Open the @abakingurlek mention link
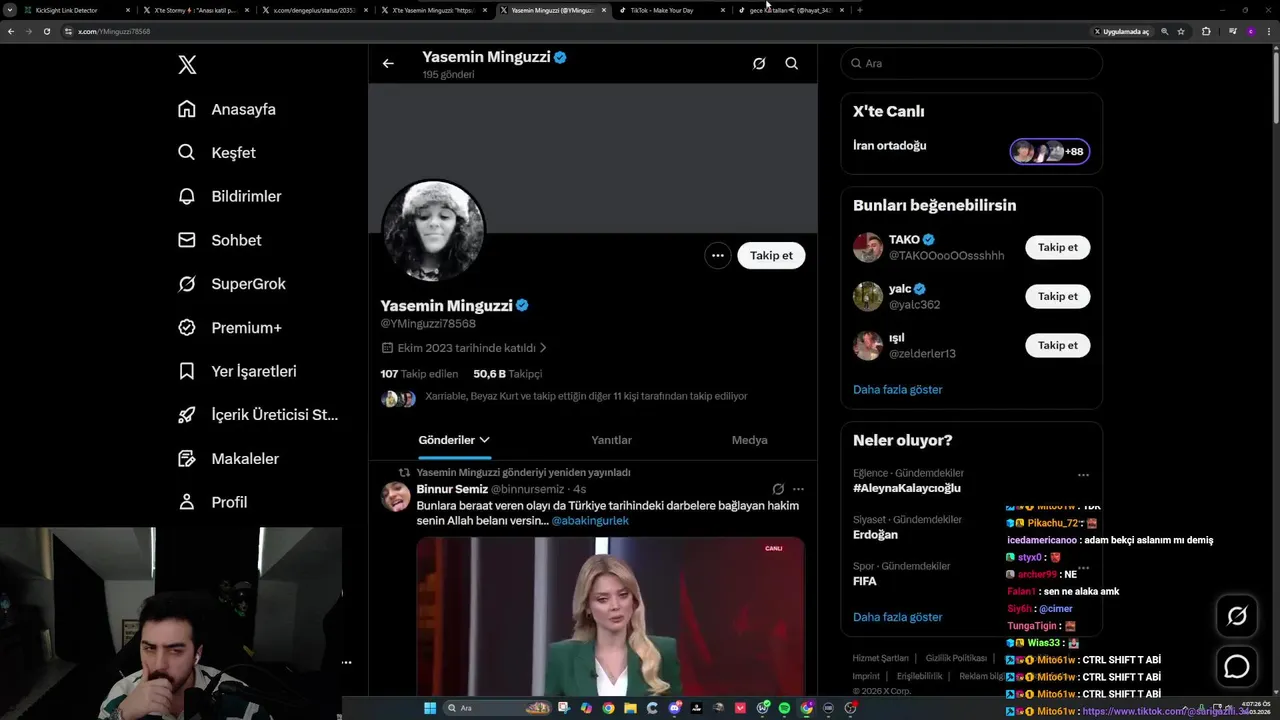The width and height of the screenshot is (1280, 720). click(590, 520)
